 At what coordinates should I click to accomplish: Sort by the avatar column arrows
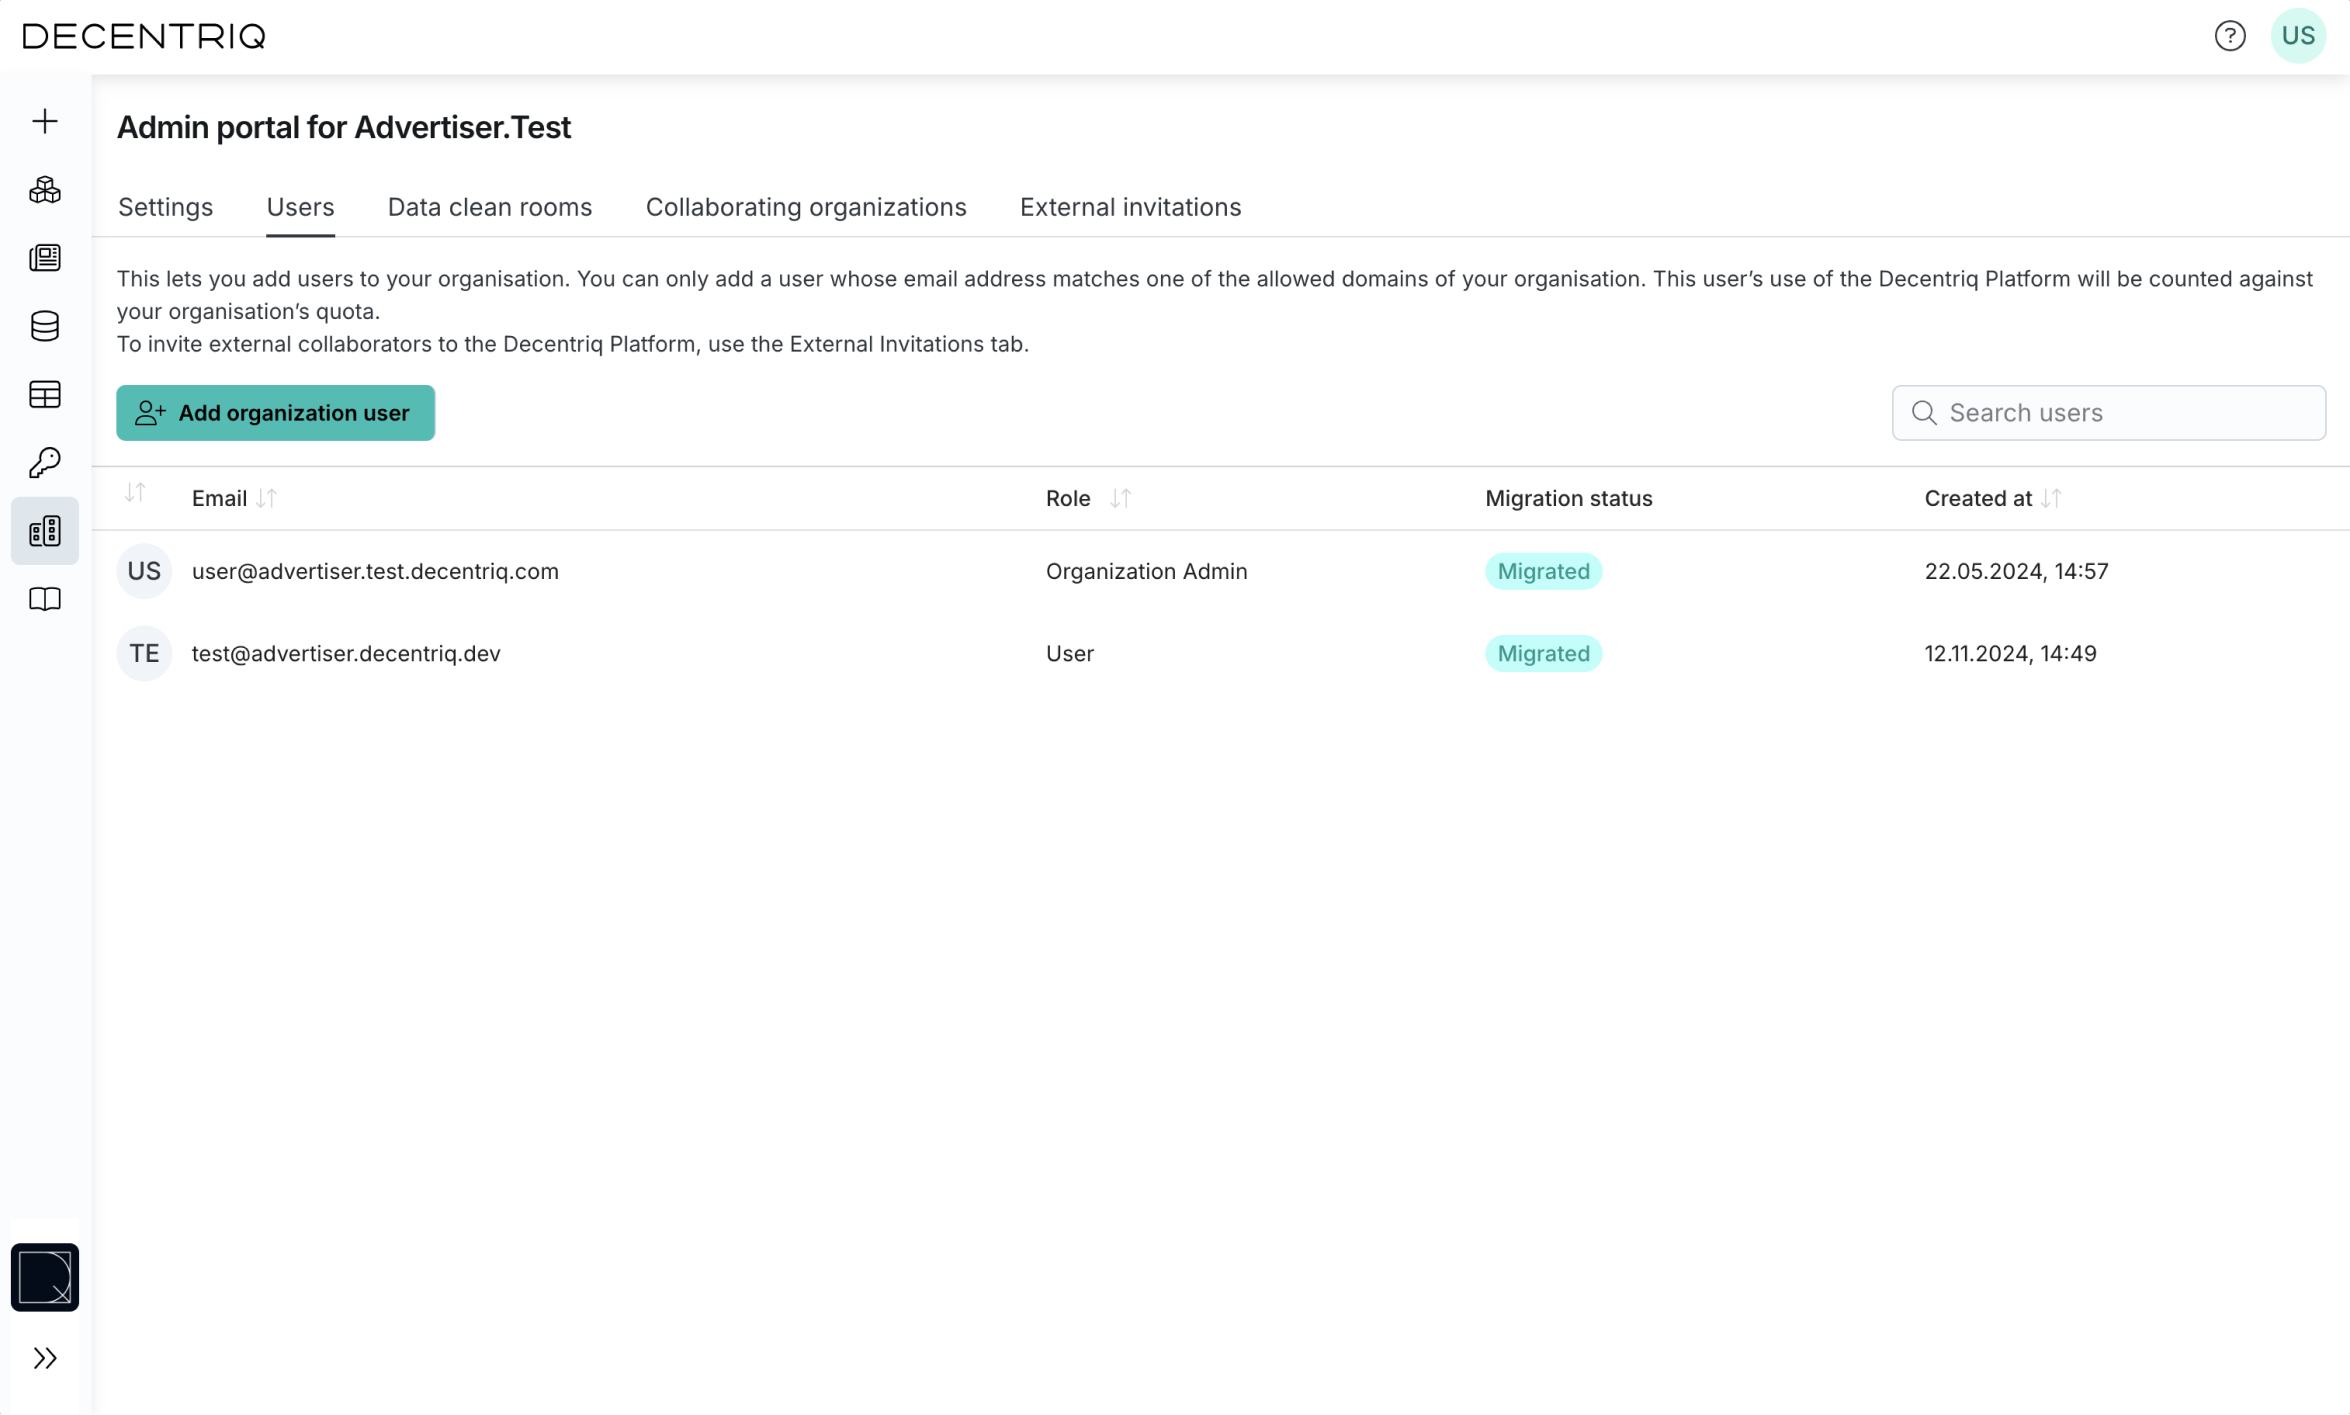pos(135,493)
